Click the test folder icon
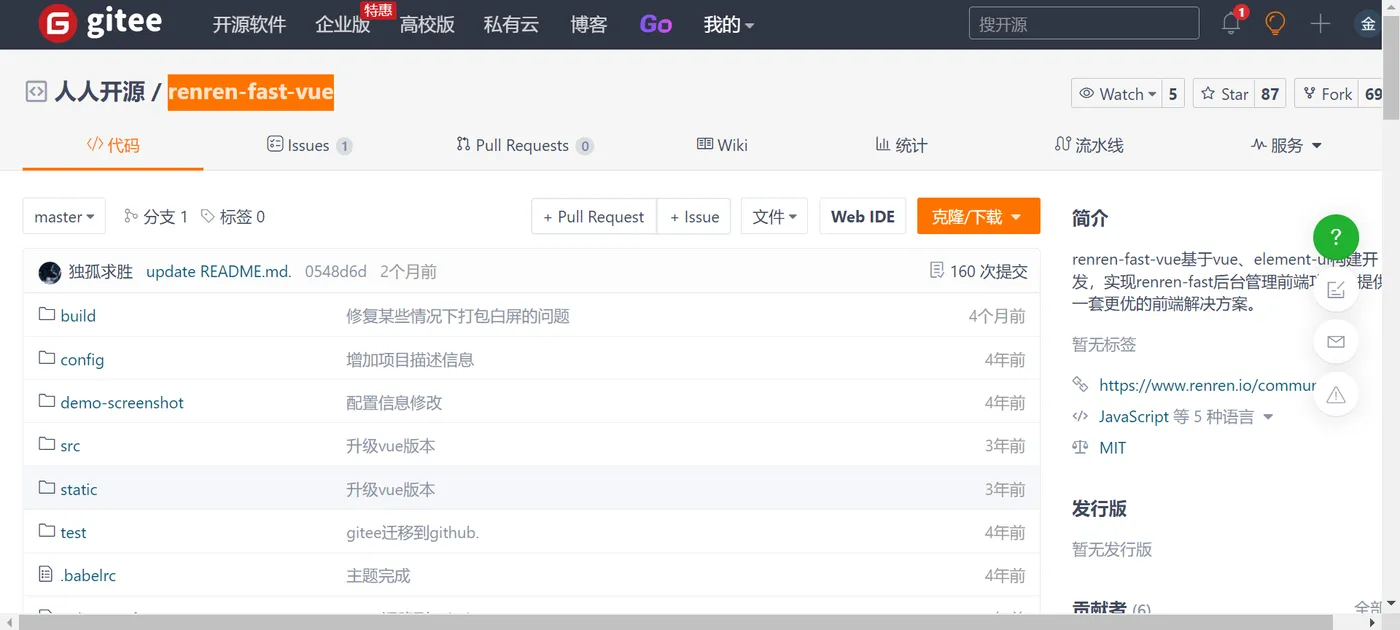This screenshot has width=1400, height=630. [x=46, y=531]
